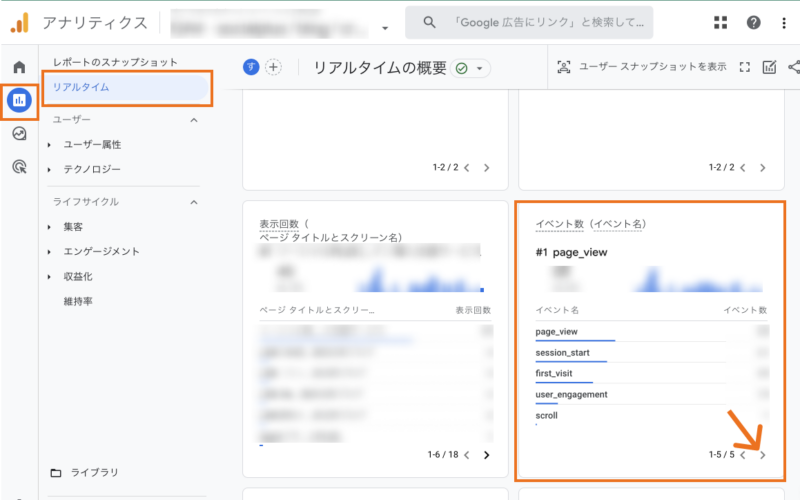Next page arrow in top-left card
This screenshot has width=800, height=500.
pyautogui.click(x=486, y=167)
